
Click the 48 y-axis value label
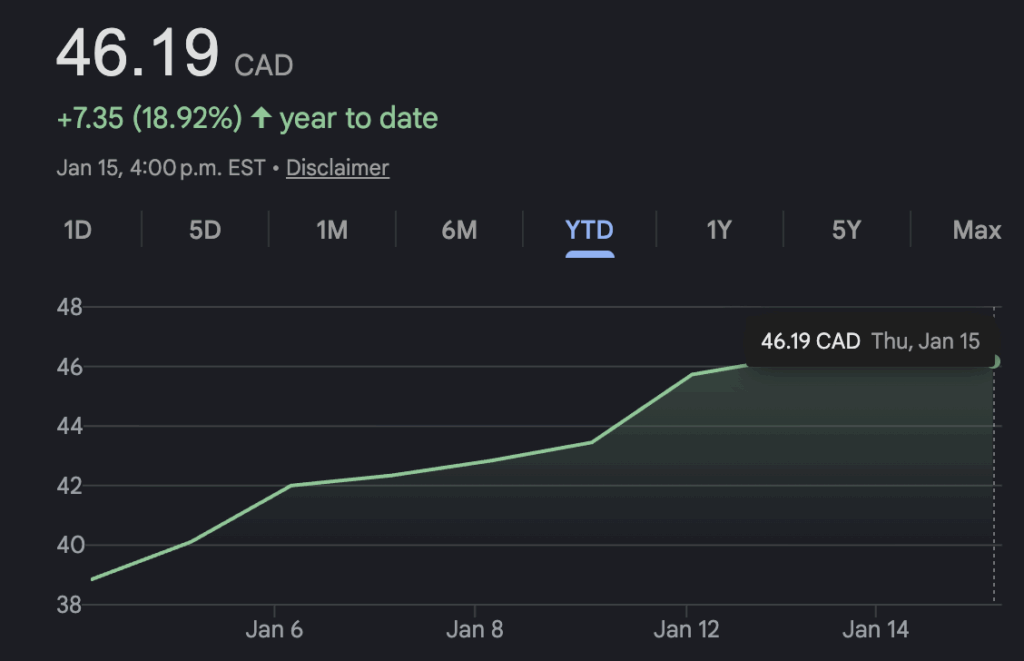coord(69,307)
